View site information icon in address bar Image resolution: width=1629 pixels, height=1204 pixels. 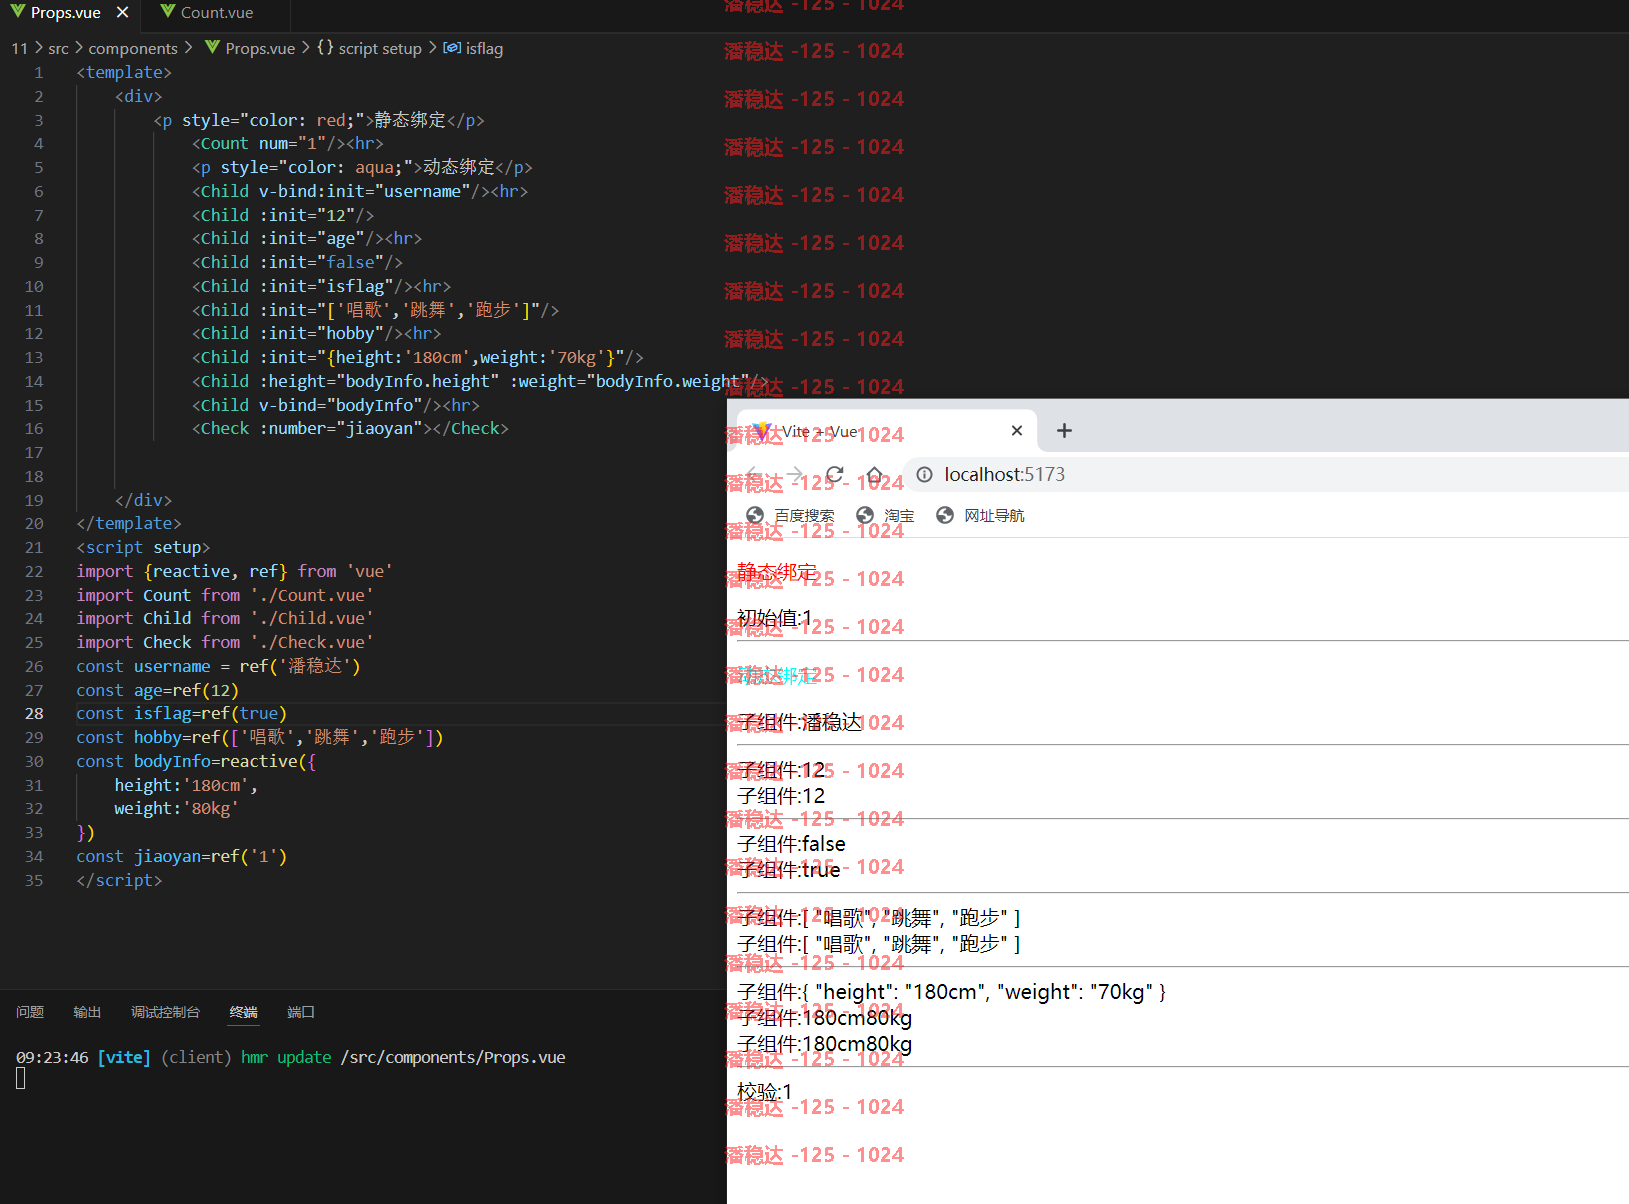coord(925,475)
